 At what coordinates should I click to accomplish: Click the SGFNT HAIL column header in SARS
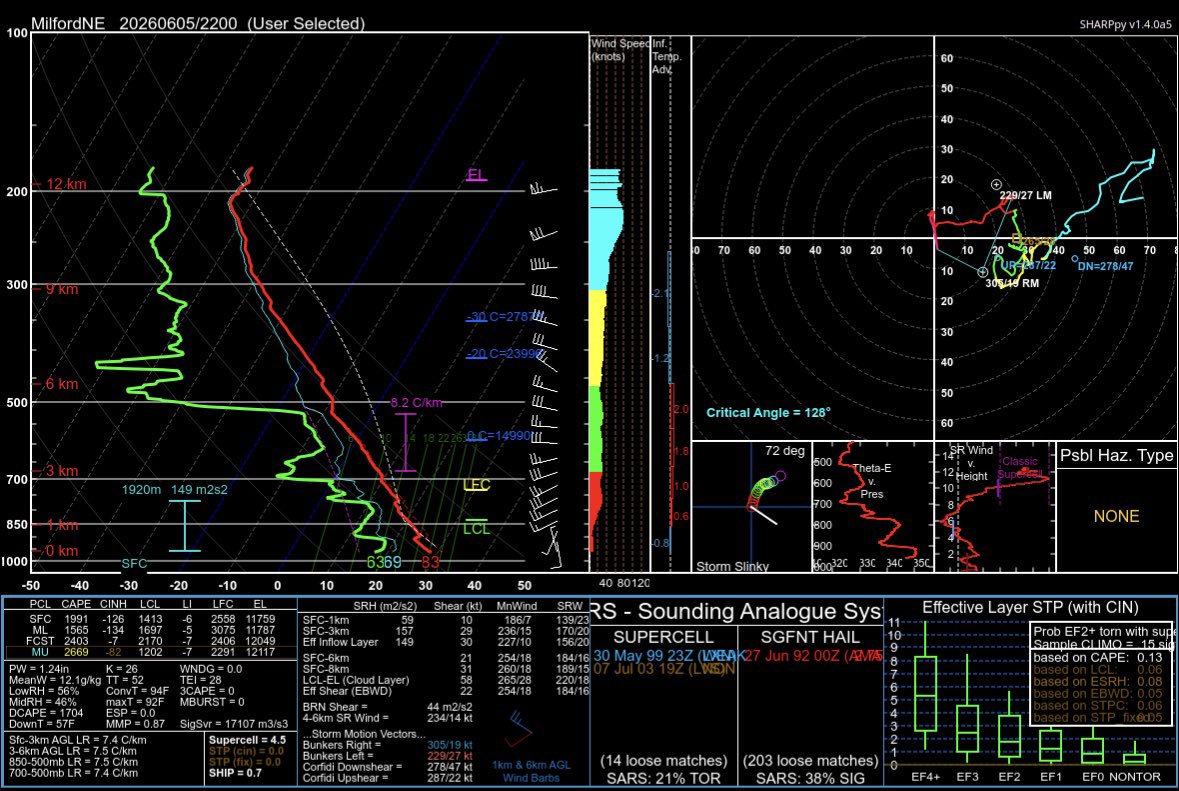(809, 637)
